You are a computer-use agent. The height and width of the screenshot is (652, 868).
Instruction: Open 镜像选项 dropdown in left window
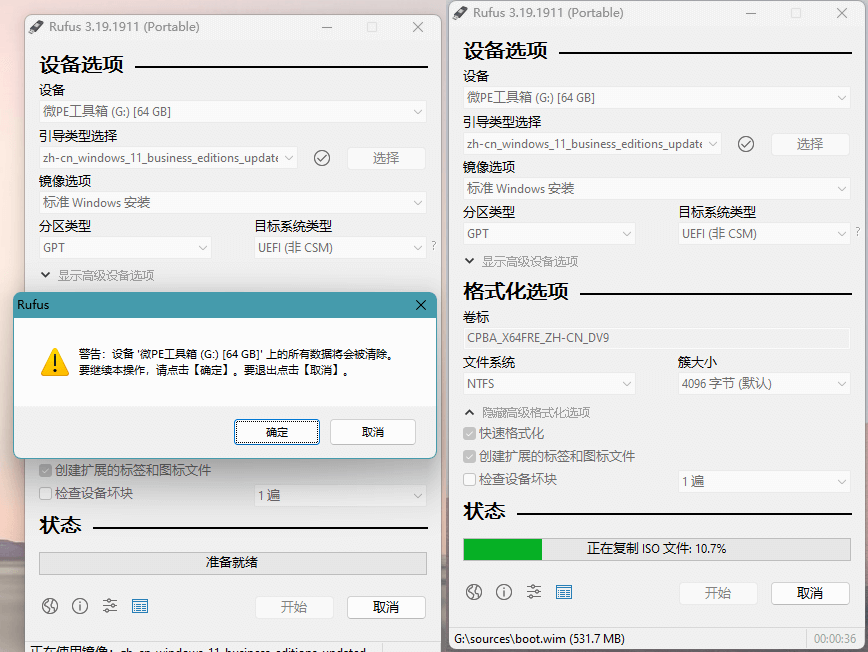click(x=232, y=203)
